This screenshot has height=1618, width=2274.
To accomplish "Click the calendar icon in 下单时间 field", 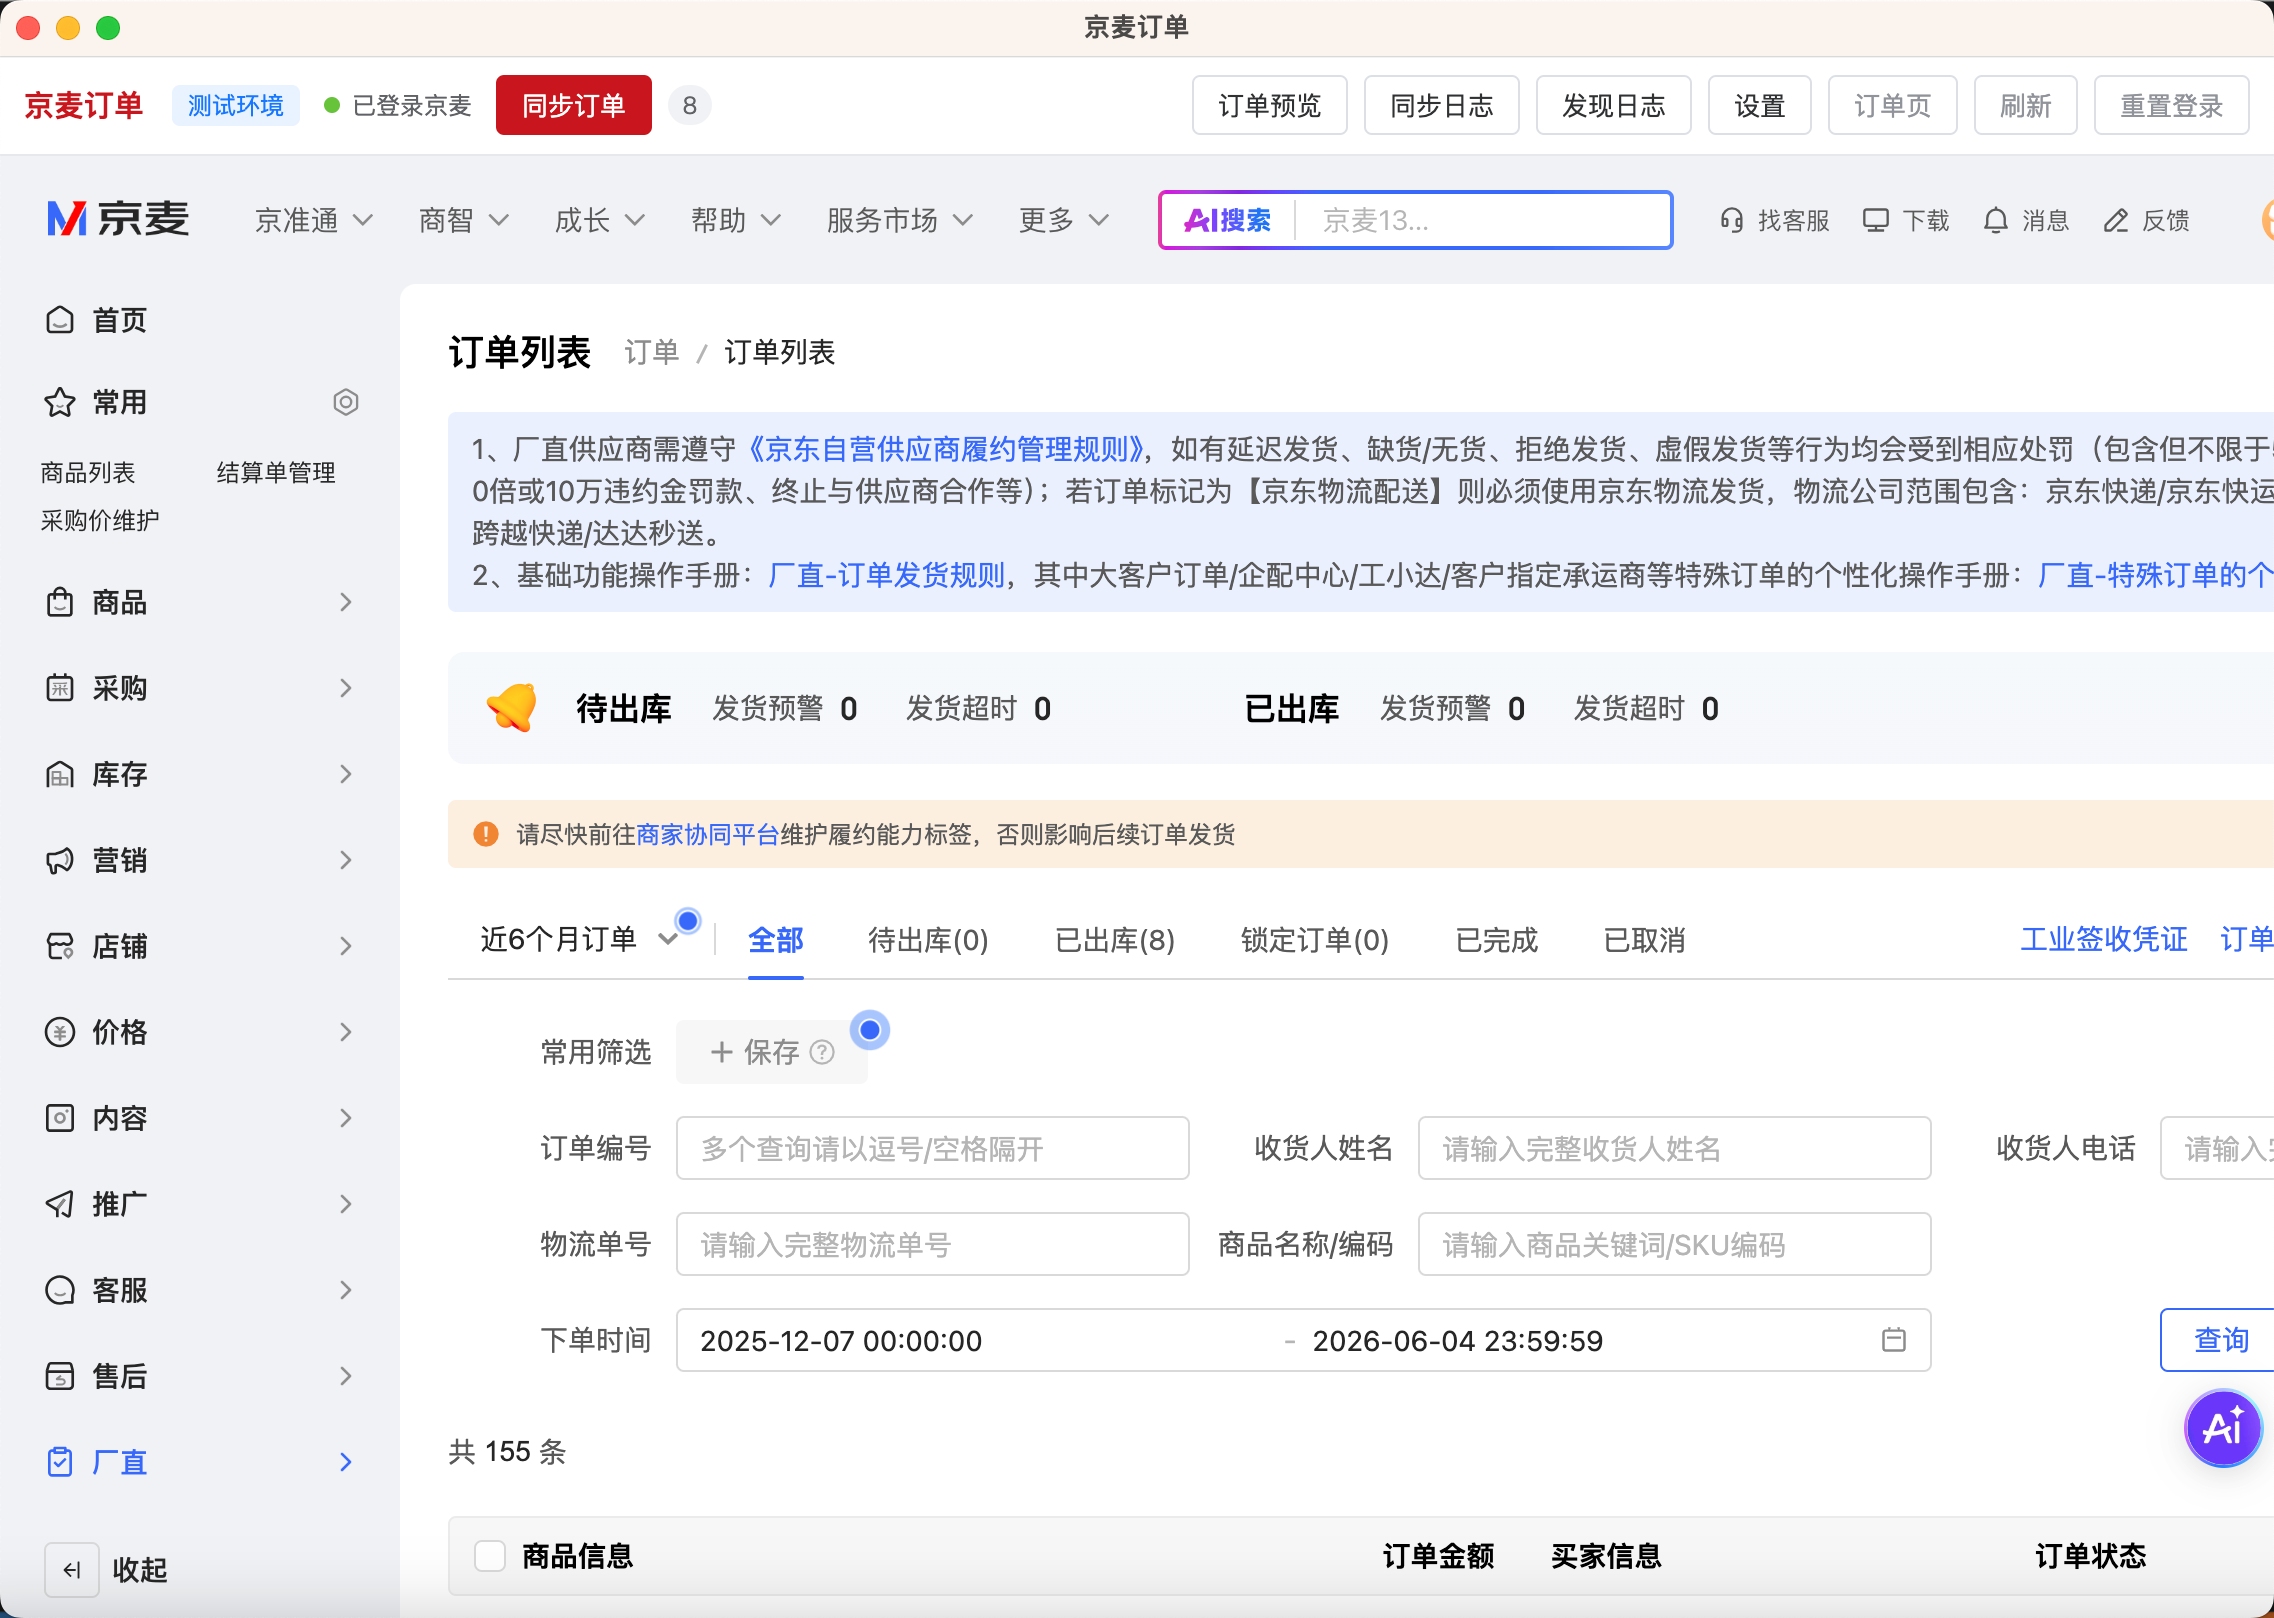I will 1894,1340.
